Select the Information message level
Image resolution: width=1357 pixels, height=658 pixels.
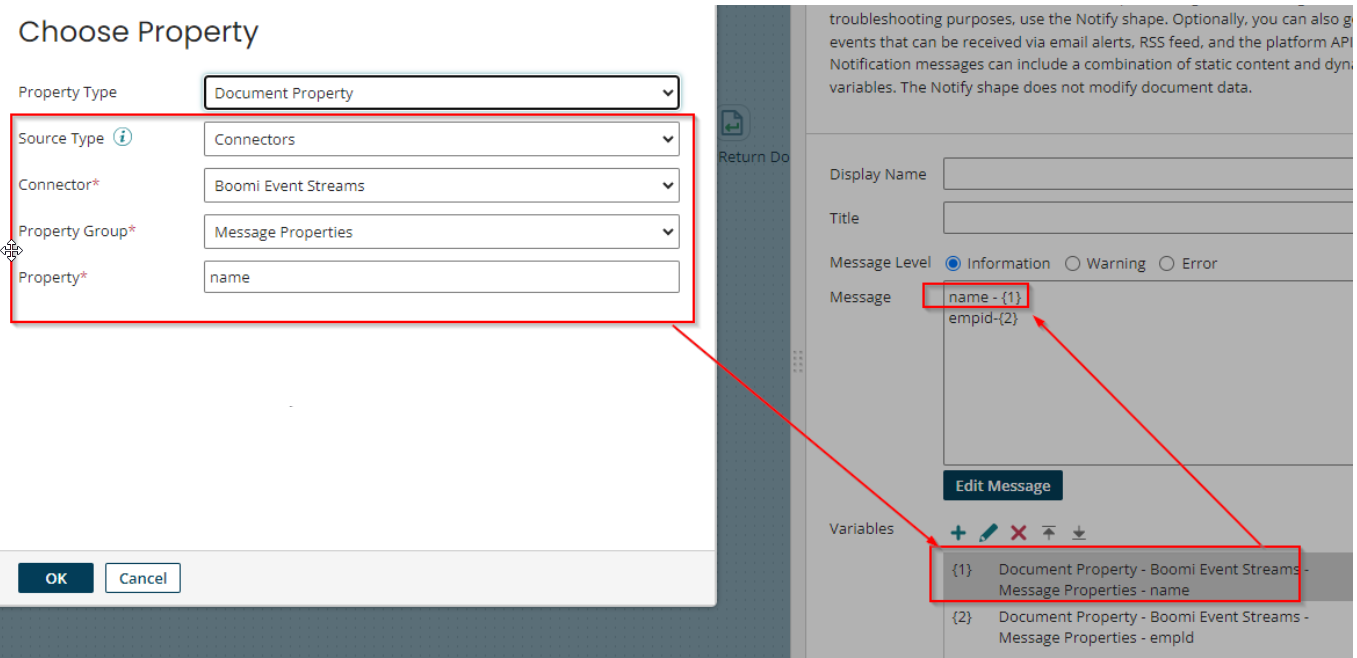coord(953,264)
